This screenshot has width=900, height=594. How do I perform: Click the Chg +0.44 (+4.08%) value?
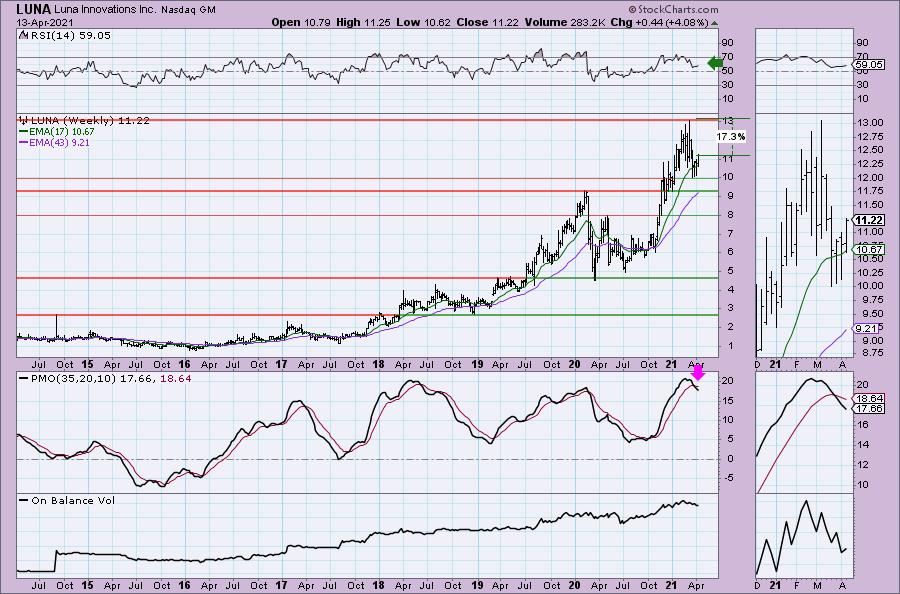660,22
